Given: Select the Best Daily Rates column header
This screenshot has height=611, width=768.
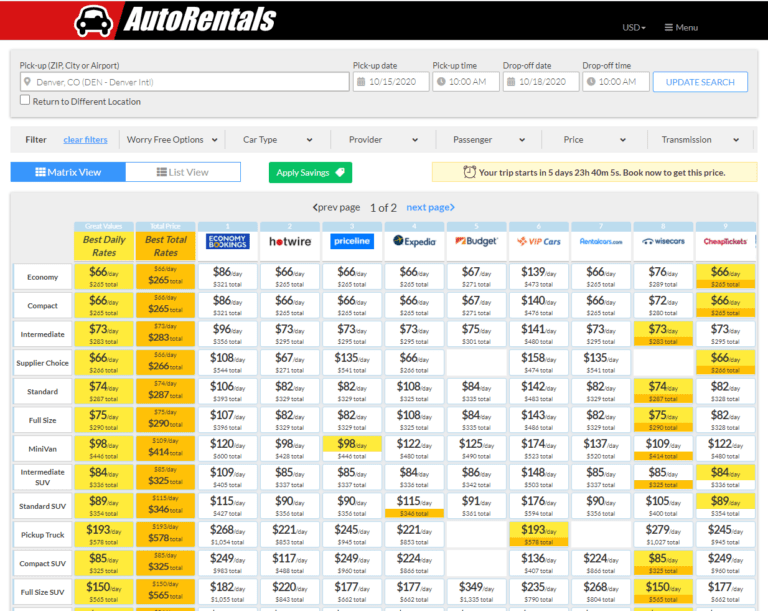Looking at the screenshot, I should (x=104, y=246).
